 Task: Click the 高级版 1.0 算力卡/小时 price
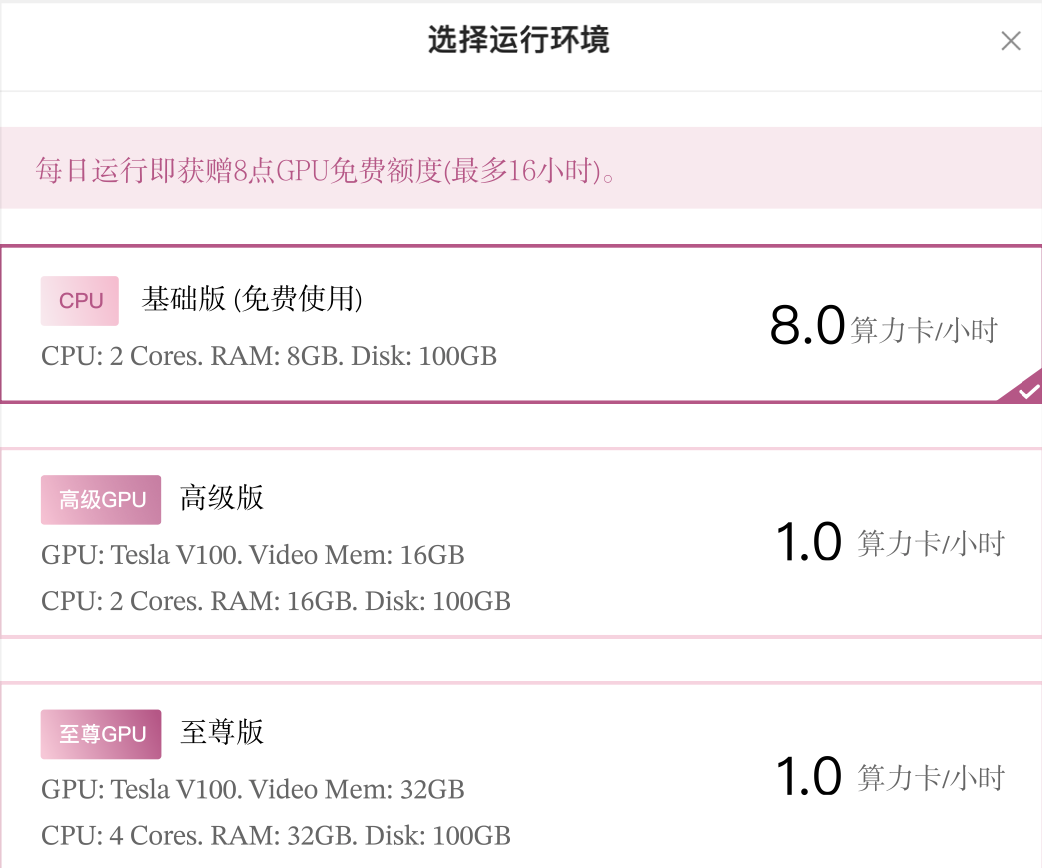890,542
